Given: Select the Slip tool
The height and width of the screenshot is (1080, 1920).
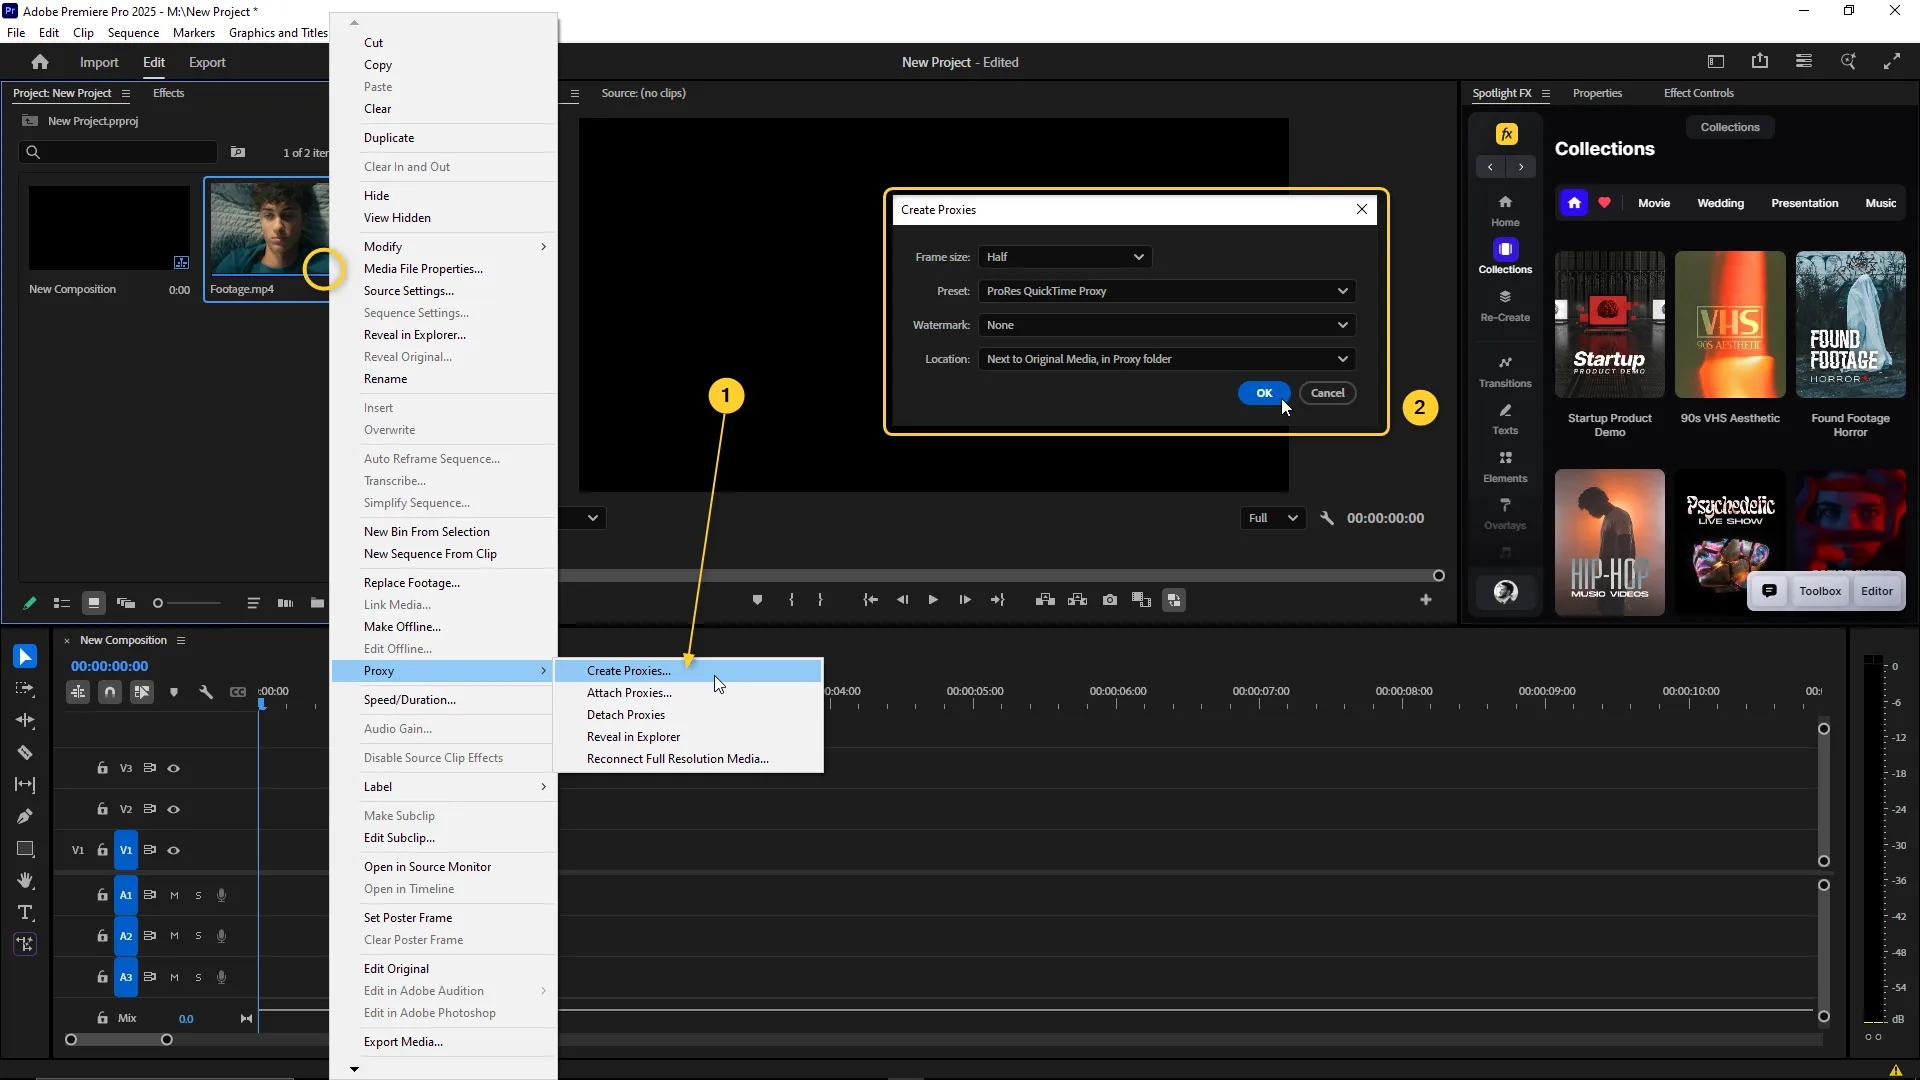Looking at the screenshot, I should point(25,784).
